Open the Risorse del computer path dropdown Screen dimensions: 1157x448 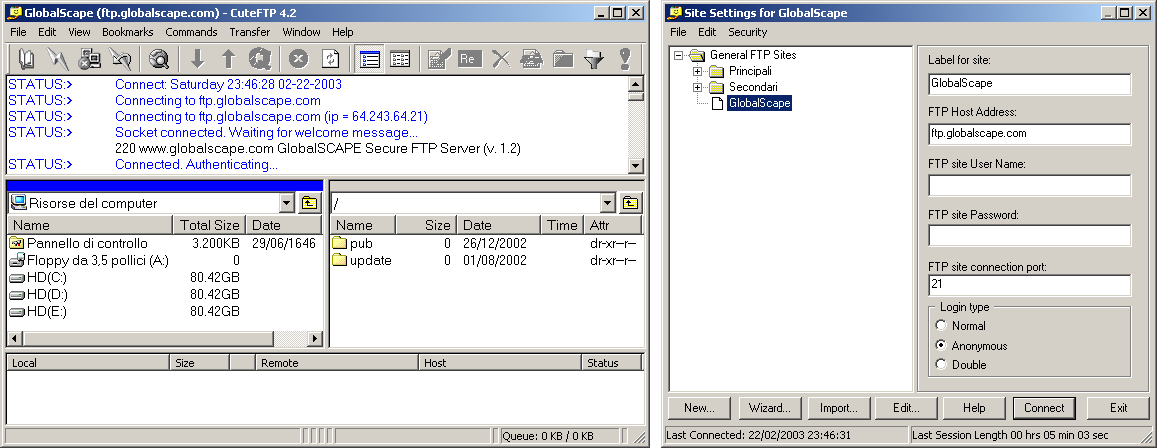pyautogui.click(x=287, y=203)
